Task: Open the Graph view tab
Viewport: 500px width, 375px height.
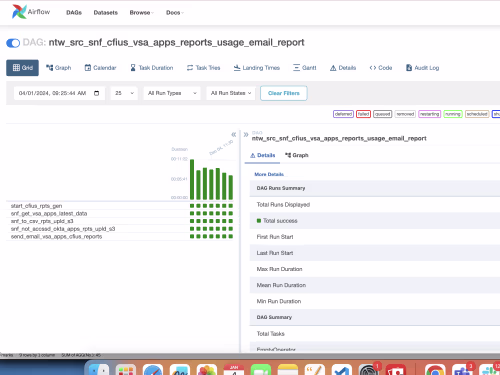Action: [59, 68]
